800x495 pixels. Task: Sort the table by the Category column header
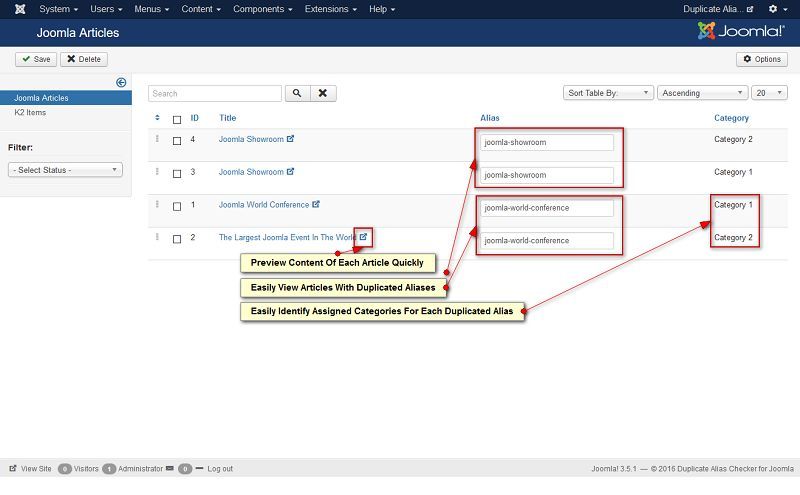point(731,118)
